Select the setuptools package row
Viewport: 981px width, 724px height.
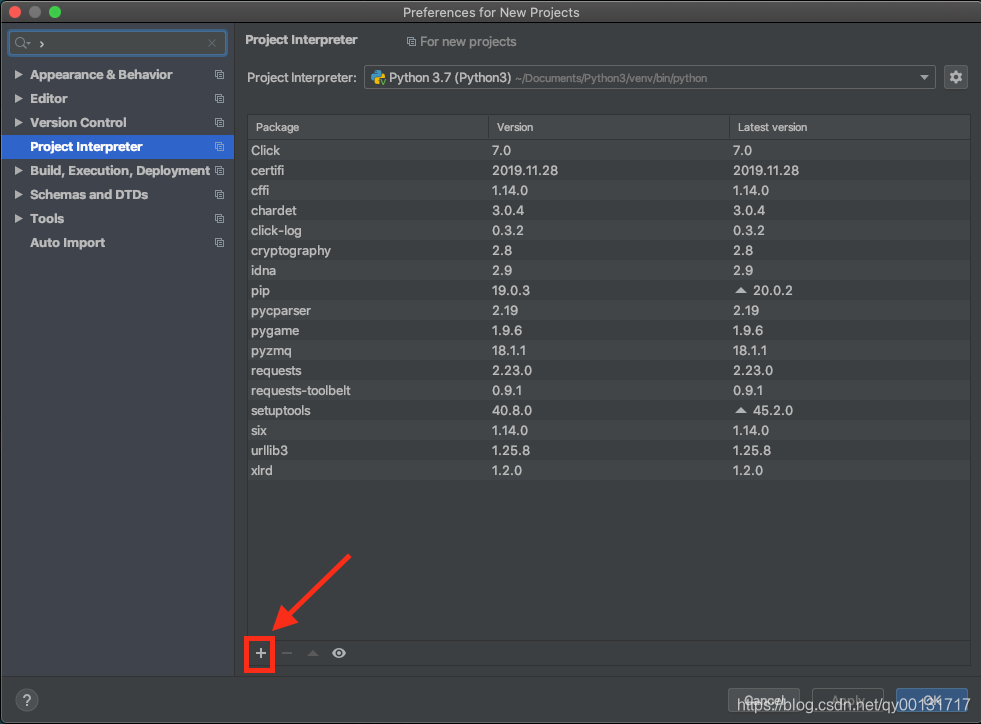pos(609,410)
